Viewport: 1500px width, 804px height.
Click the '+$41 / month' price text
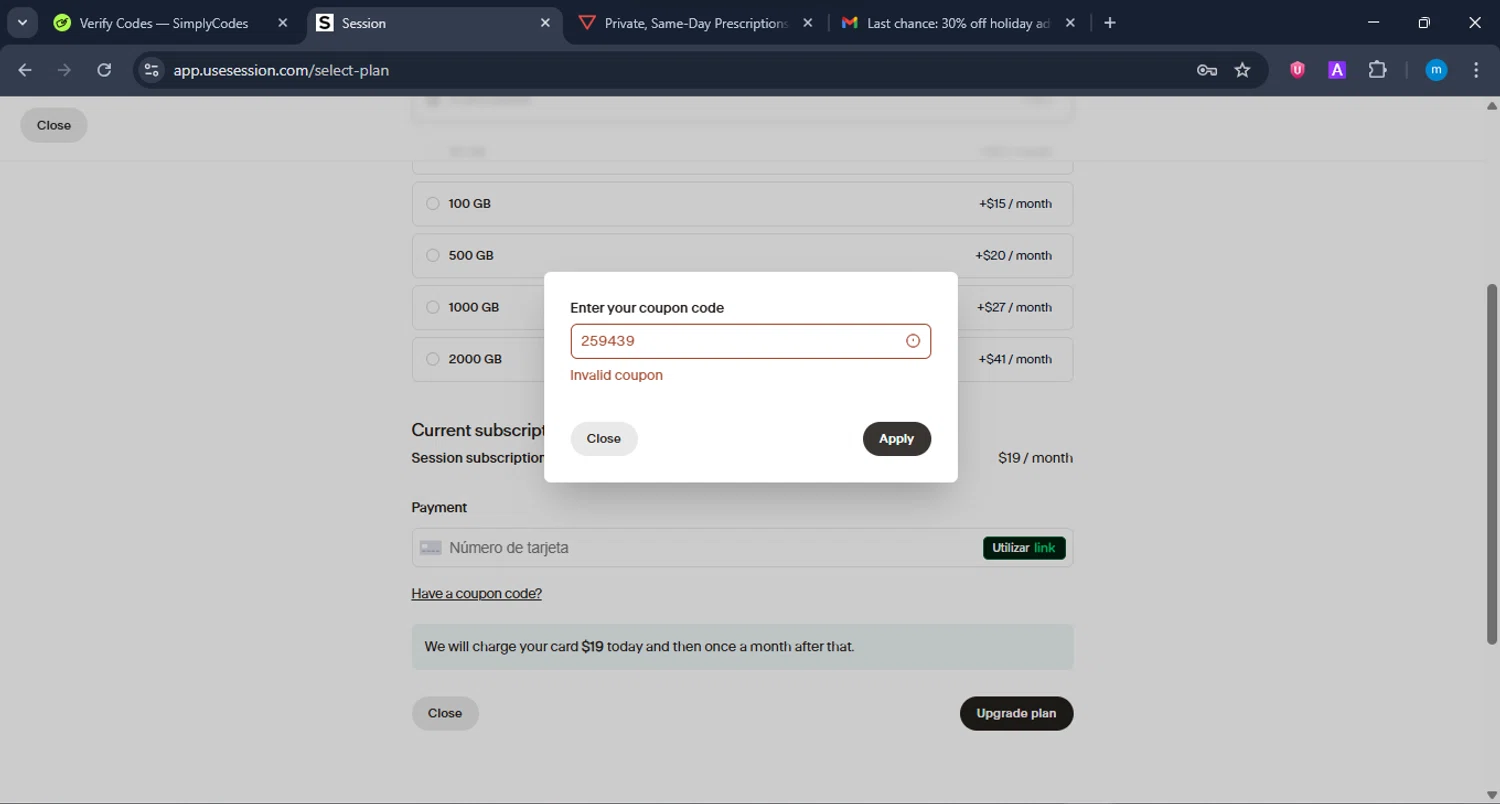click(x=1015, y=359)
